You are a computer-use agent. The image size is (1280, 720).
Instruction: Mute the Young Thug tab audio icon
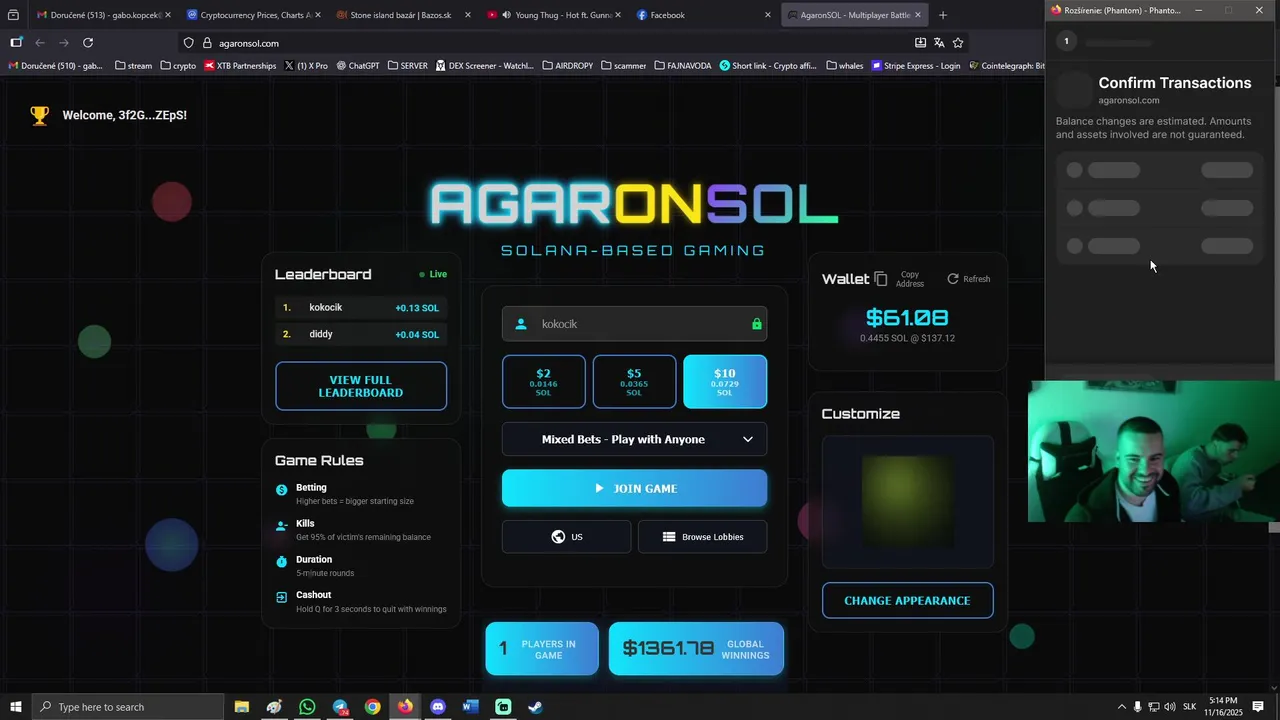coord(507,15)
